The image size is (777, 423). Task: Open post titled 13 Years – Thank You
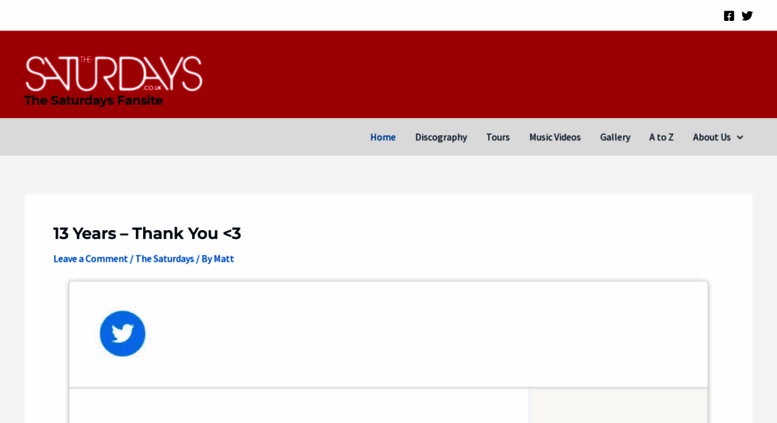[x=147, y=233]
